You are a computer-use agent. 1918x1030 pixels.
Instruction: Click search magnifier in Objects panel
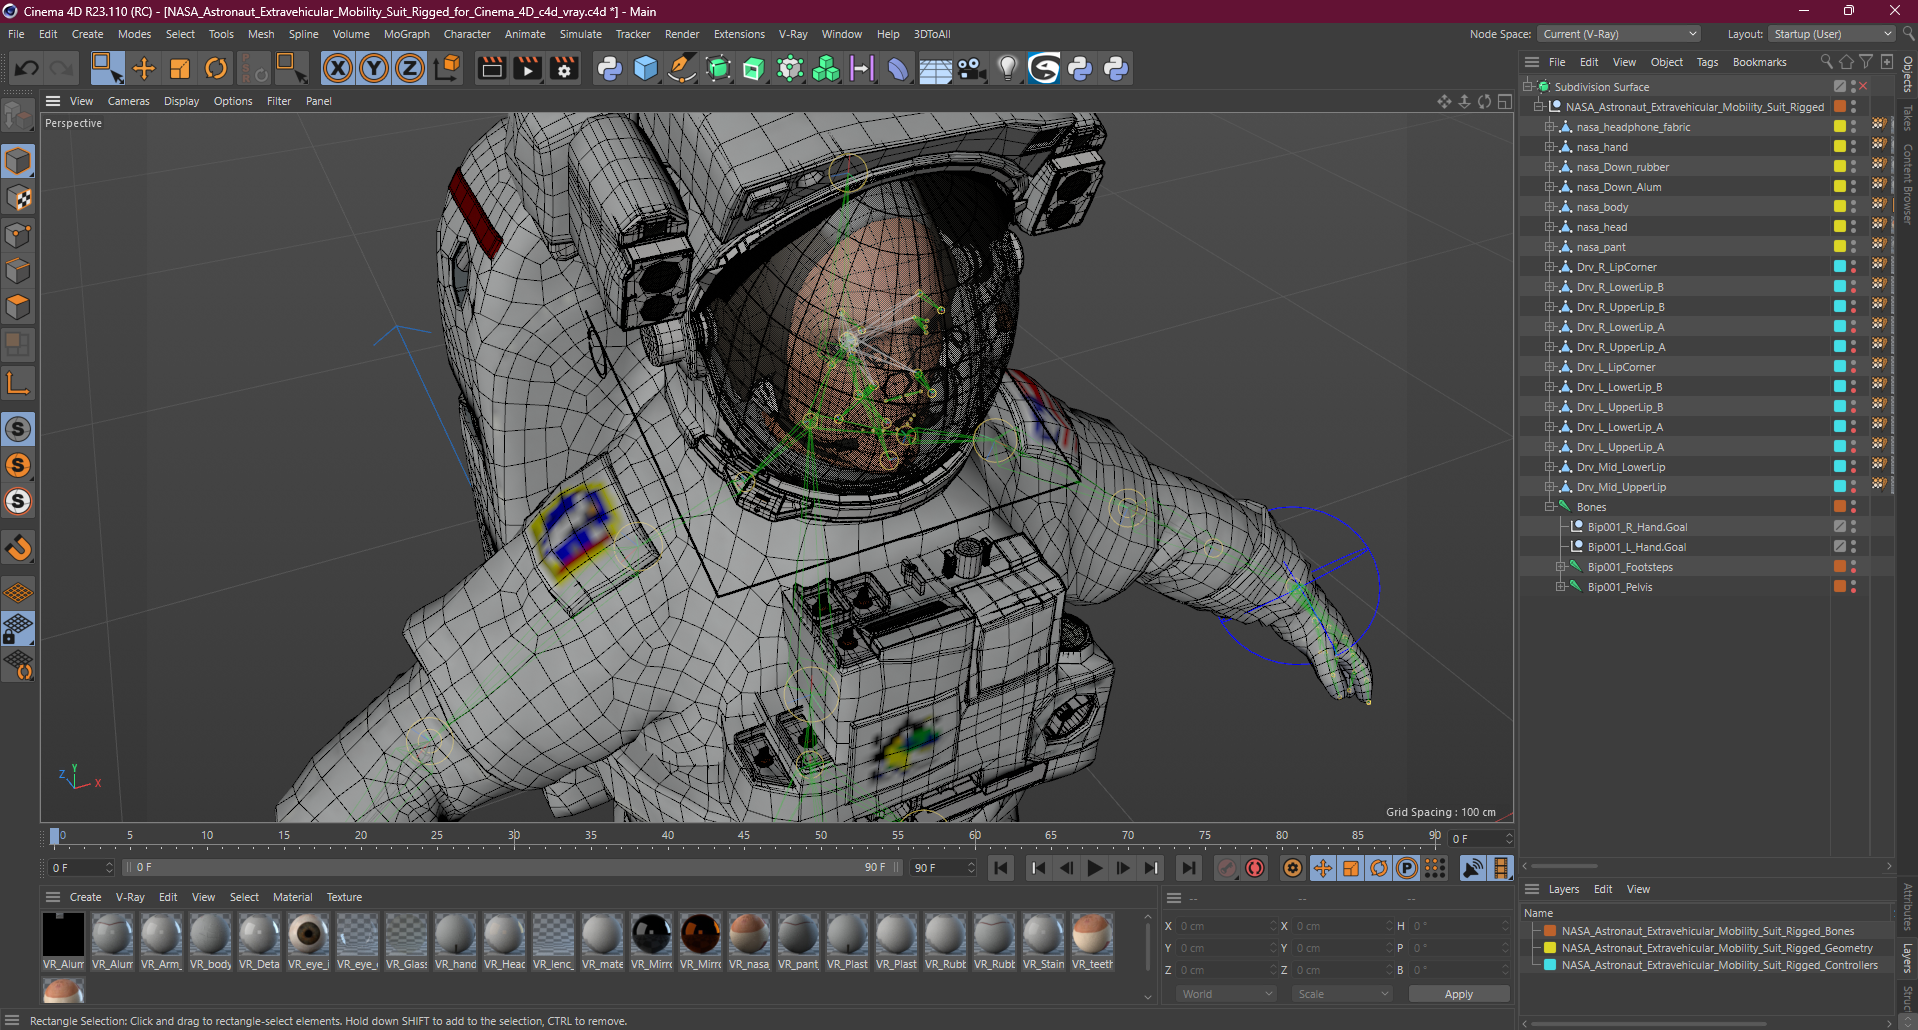coord(1827,62)
